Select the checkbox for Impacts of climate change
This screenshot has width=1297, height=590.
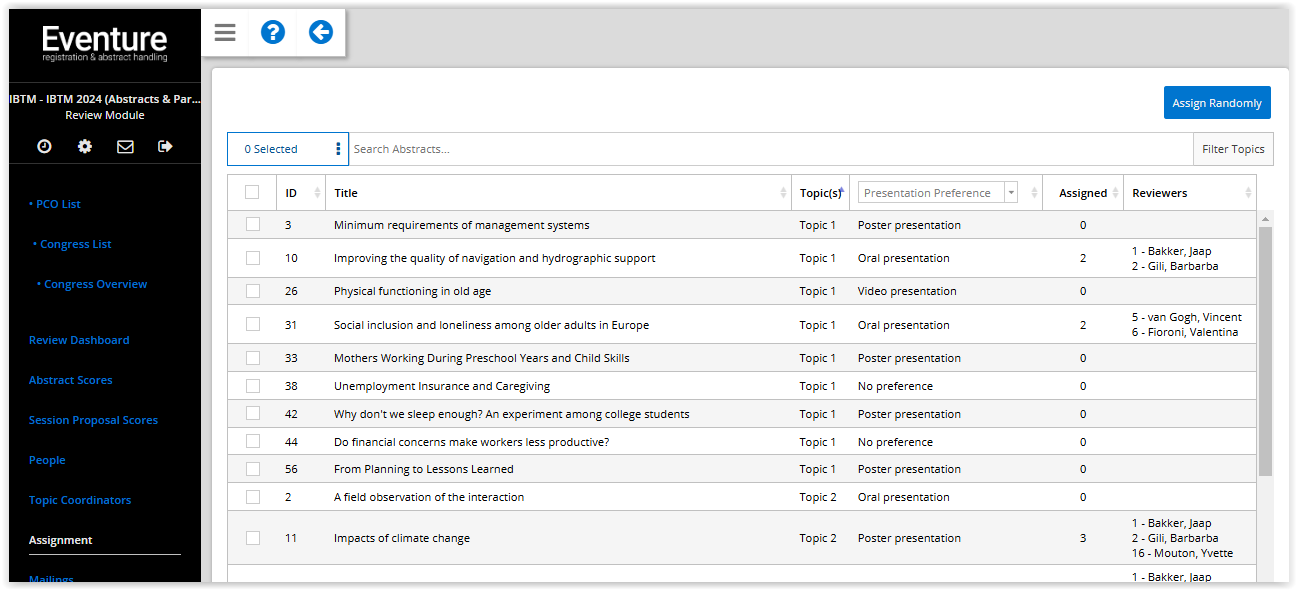click(x=253, y=538)
